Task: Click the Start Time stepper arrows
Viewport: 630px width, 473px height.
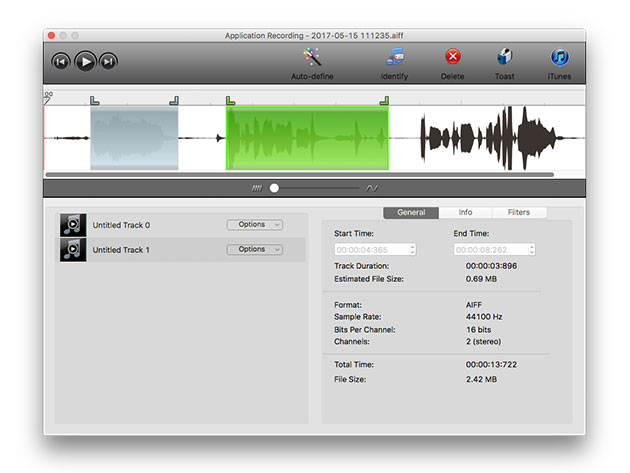Action: point(412,250)
